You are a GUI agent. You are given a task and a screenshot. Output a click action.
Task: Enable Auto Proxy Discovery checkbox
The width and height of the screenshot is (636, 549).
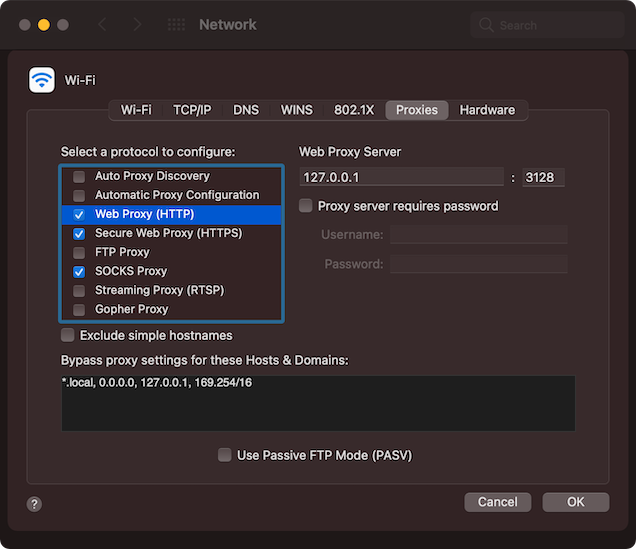point(79,176)
